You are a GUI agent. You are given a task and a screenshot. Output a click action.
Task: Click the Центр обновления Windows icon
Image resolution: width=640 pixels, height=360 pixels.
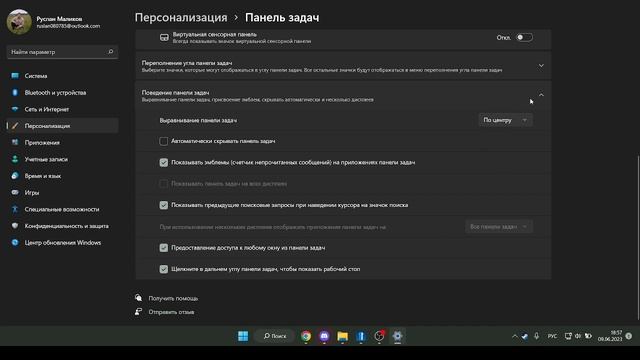[x=15, y=242]
